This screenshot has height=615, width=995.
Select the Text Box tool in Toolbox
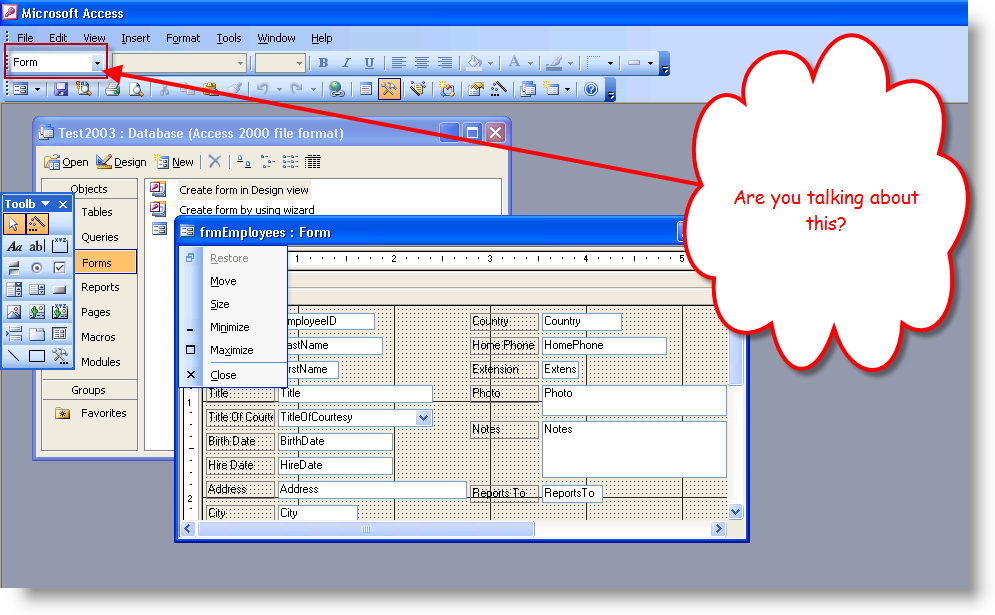pyautogui.click(x=37, y=246)
